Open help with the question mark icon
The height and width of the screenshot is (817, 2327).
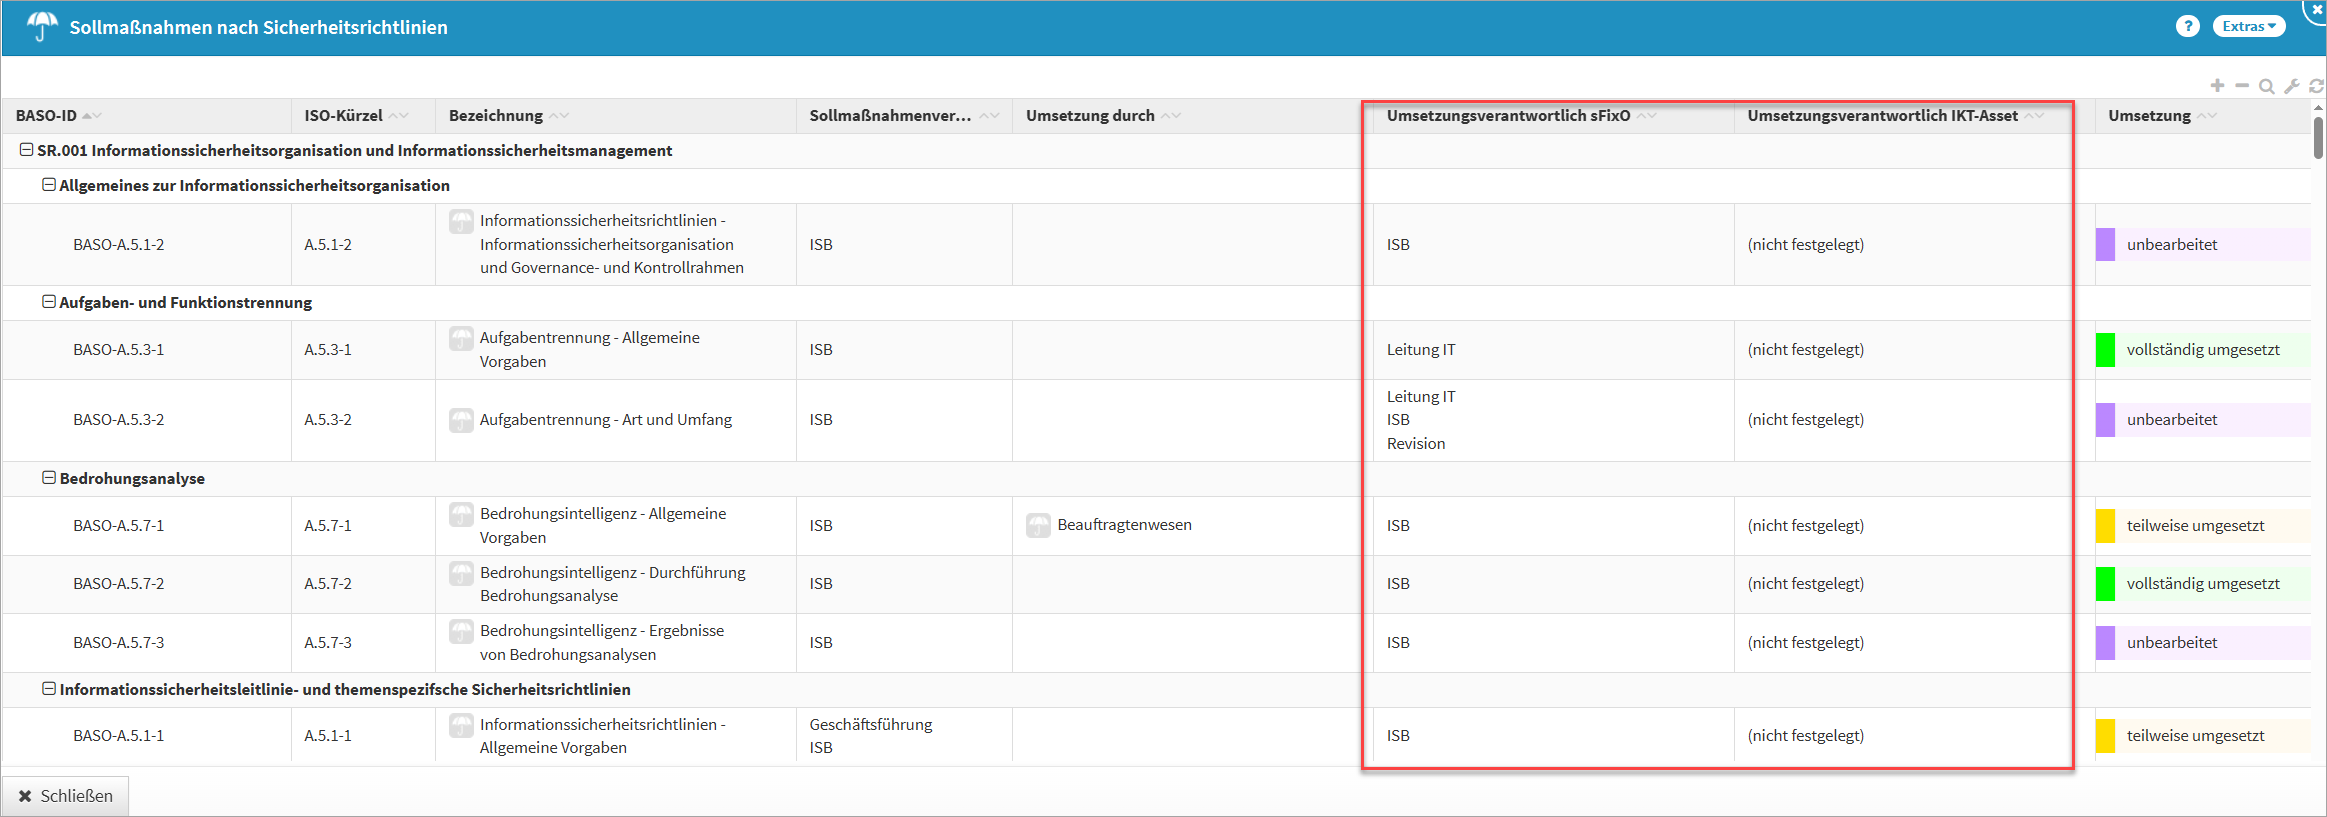2187,27
